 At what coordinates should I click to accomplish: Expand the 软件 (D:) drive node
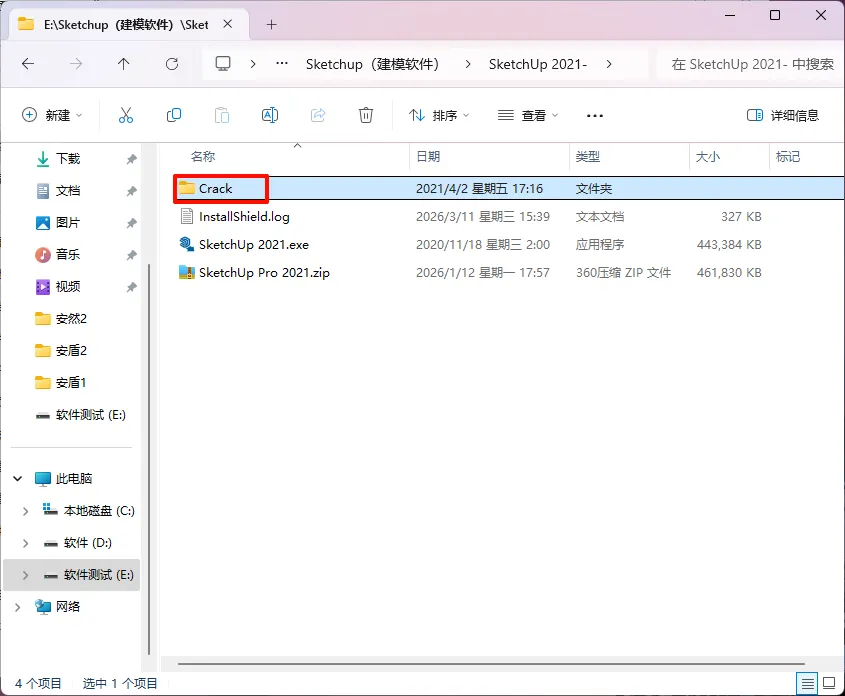[25, 543]
